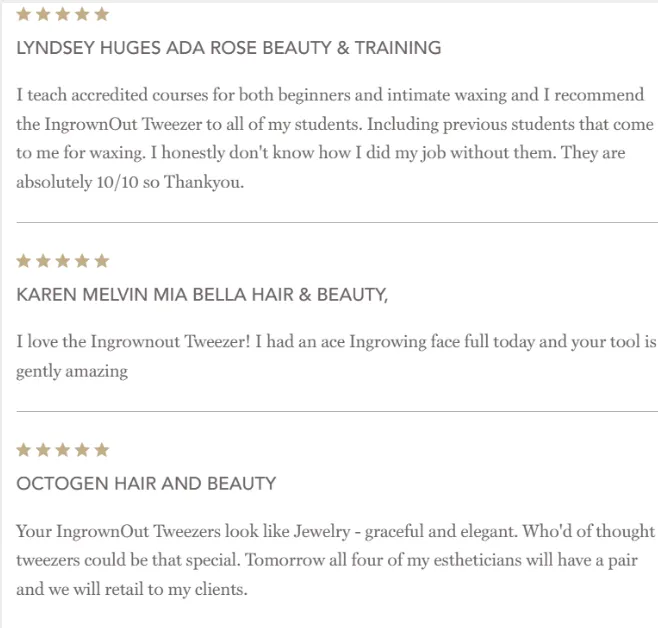Select the Lyndsey Huges Ada Rose Beauty heading
The width and height of the screenshot is (658, 628).
(x=229, y=48)
